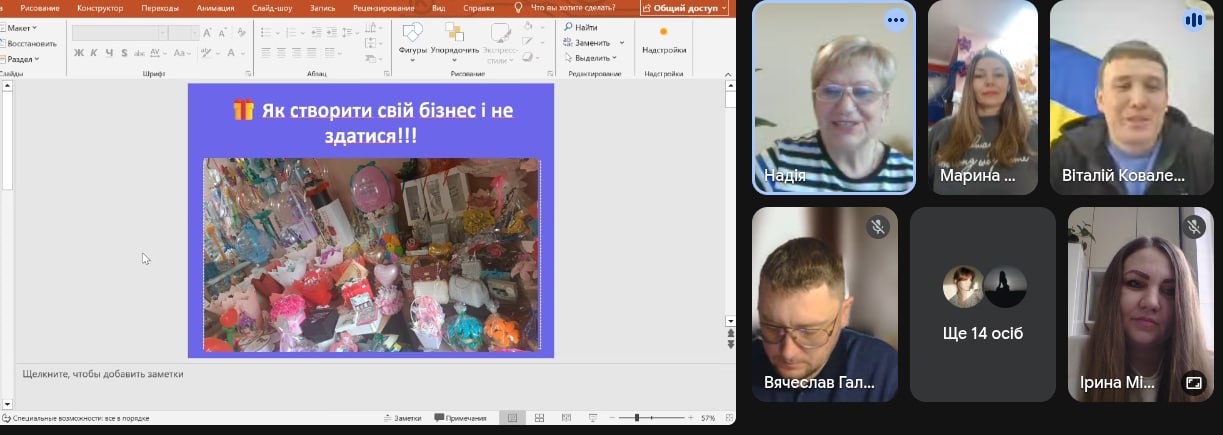Open more options on Надія's video tile
This screenshot has height=435, width=1223.
click(x=895, y=20)
